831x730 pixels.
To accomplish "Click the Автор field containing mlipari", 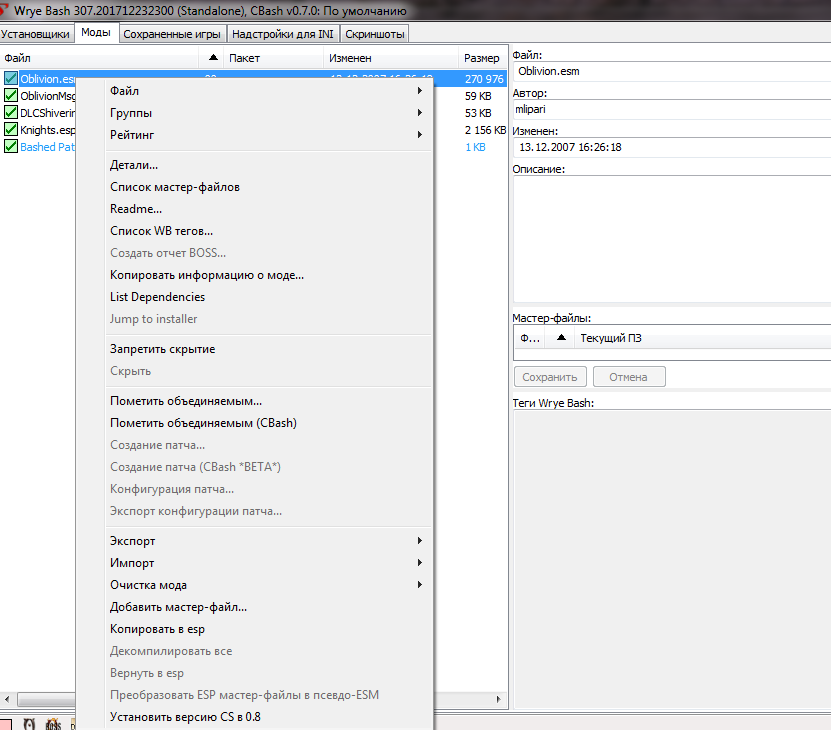I will (x=672, y=109).
